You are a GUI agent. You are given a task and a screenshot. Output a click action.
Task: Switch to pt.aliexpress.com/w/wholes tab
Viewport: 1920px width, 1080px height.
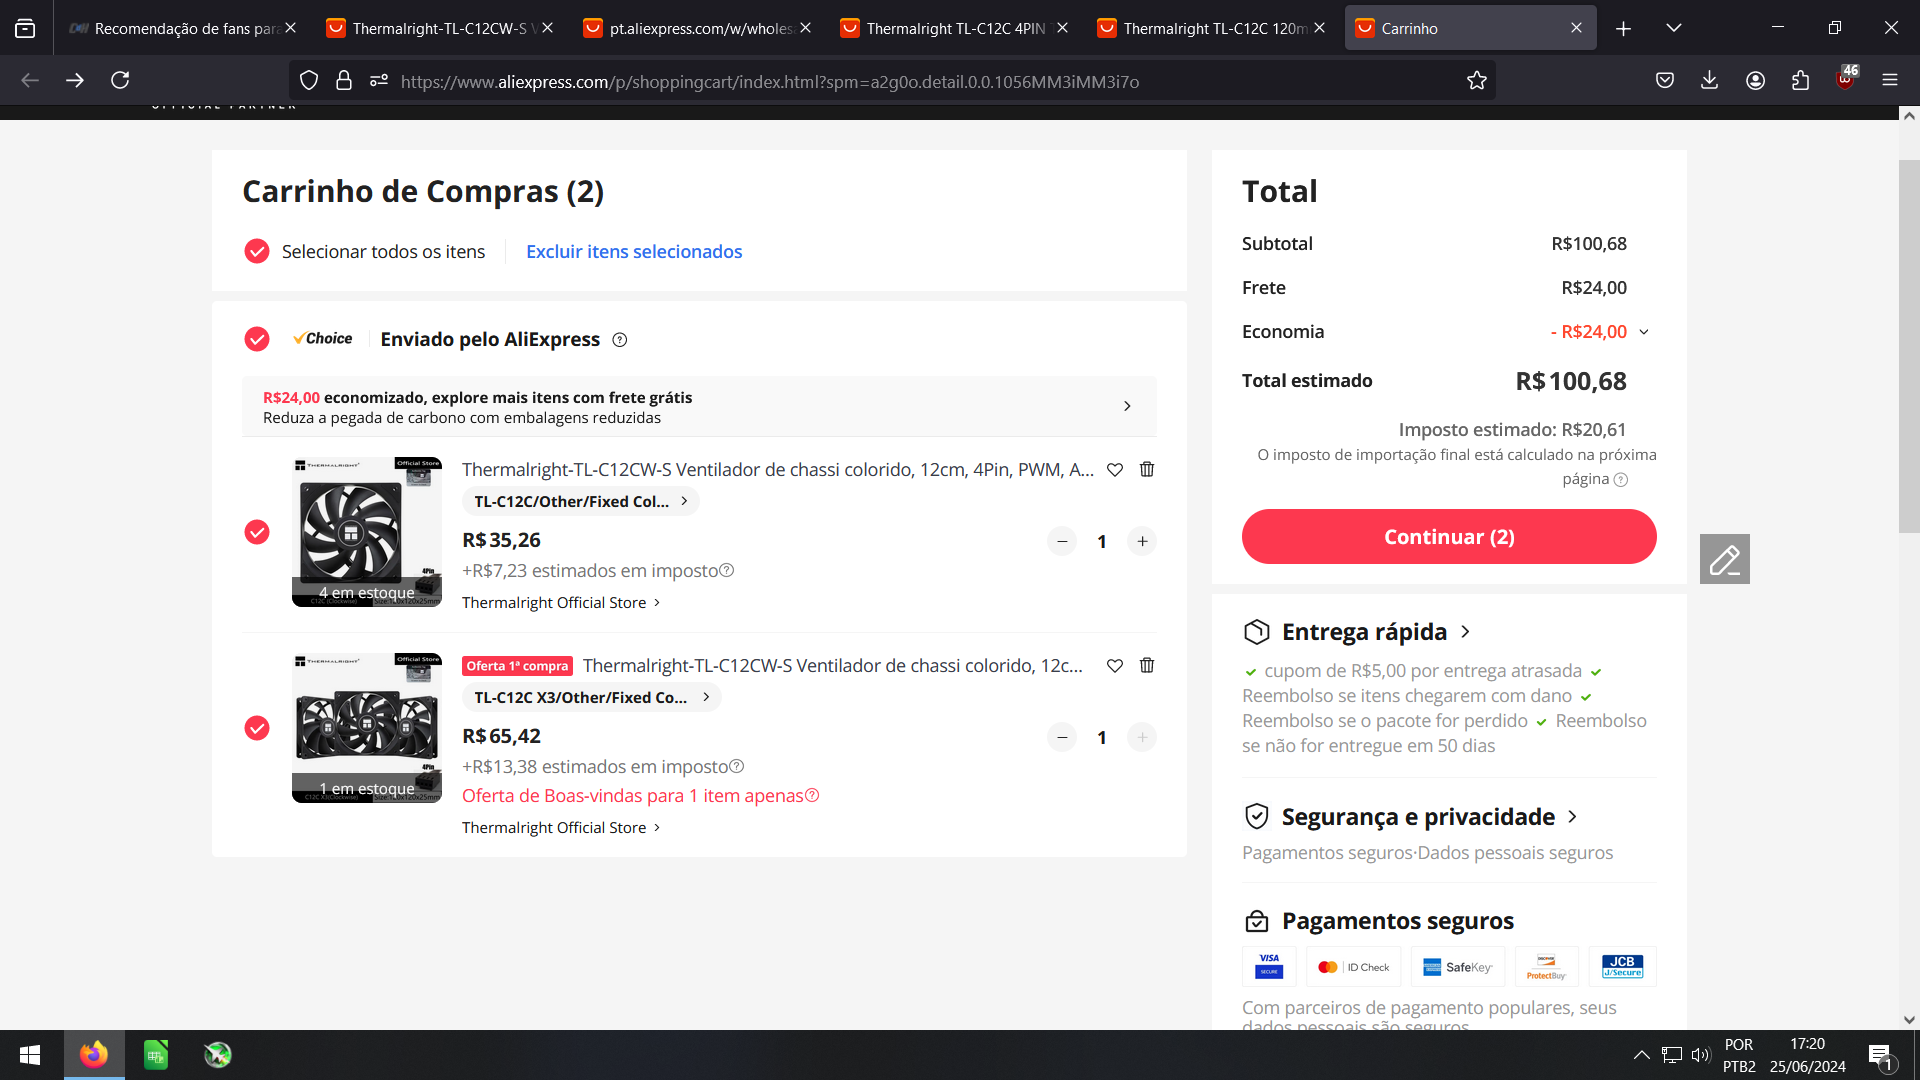pos(695,28)
